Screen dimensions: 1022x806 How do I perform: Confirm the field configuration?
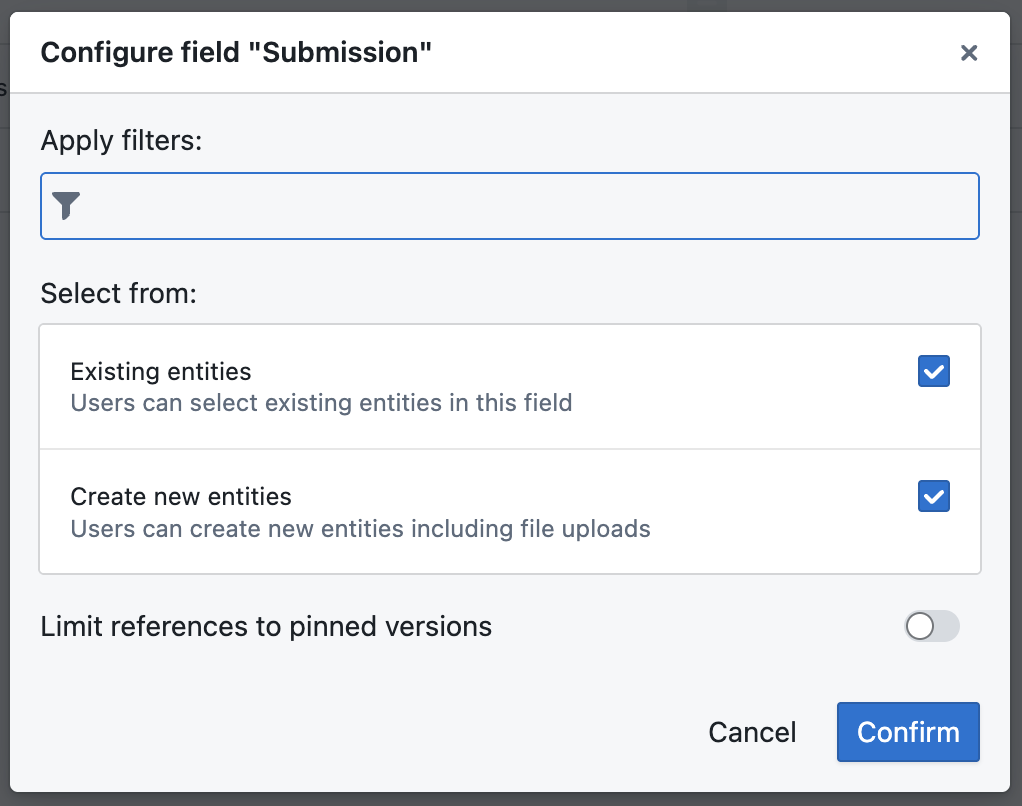coord(908,732)
